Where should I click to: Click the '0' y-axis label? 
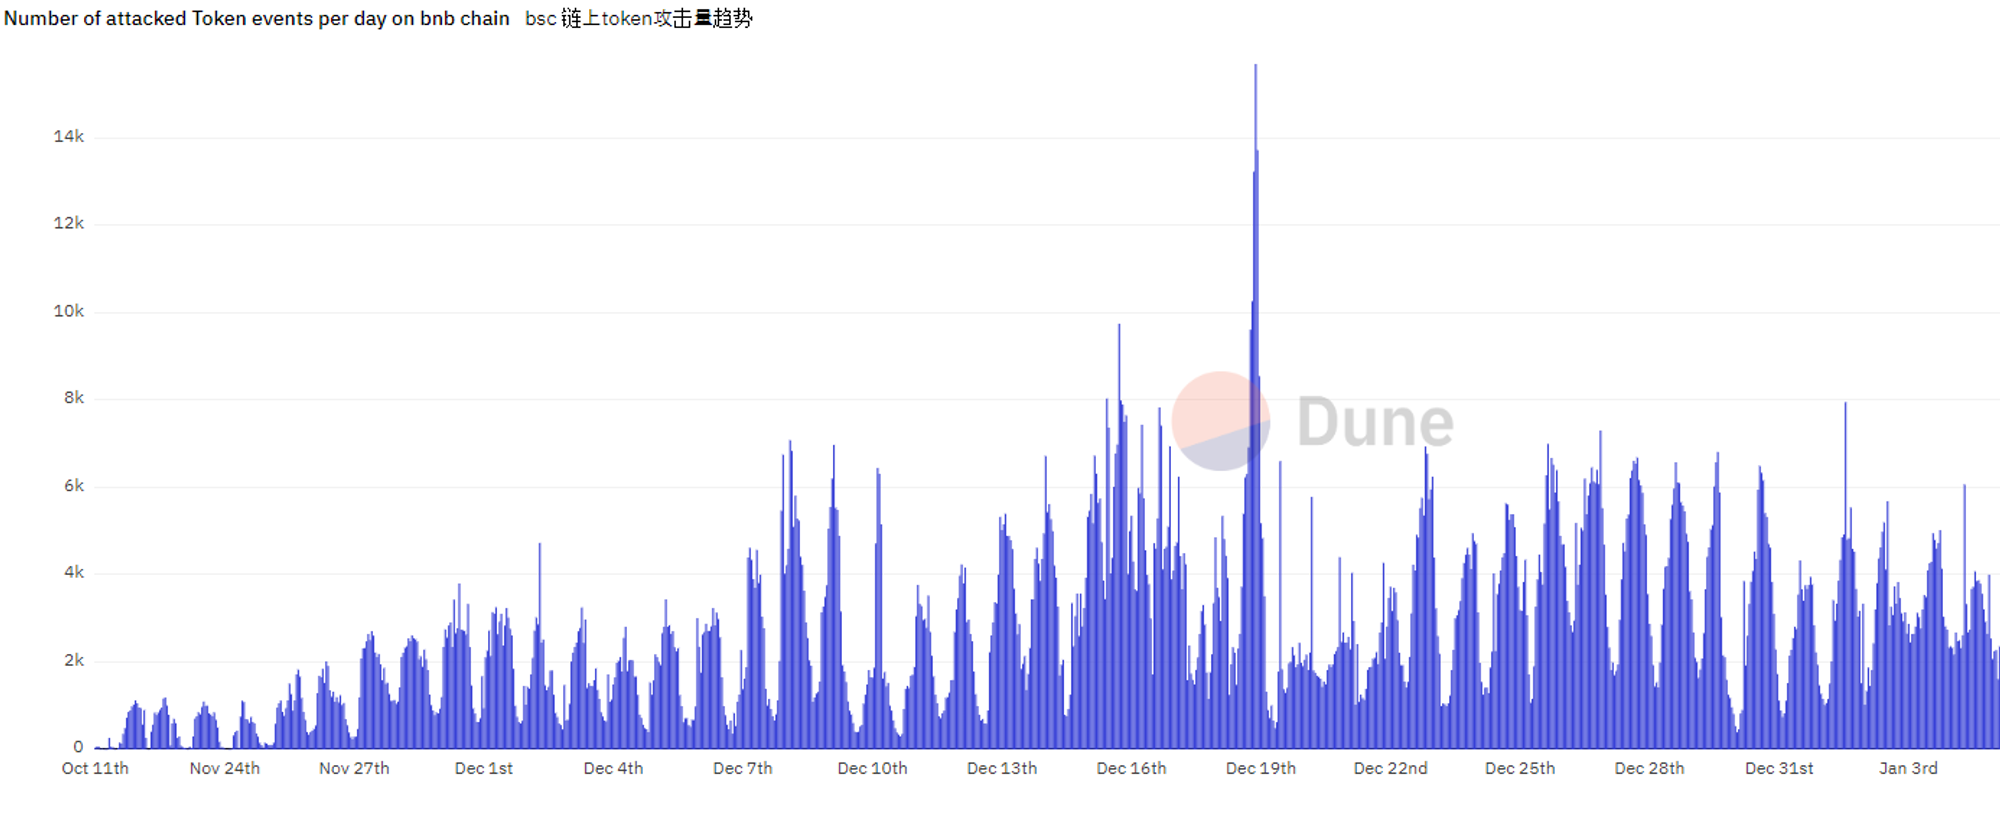(78, 747)
